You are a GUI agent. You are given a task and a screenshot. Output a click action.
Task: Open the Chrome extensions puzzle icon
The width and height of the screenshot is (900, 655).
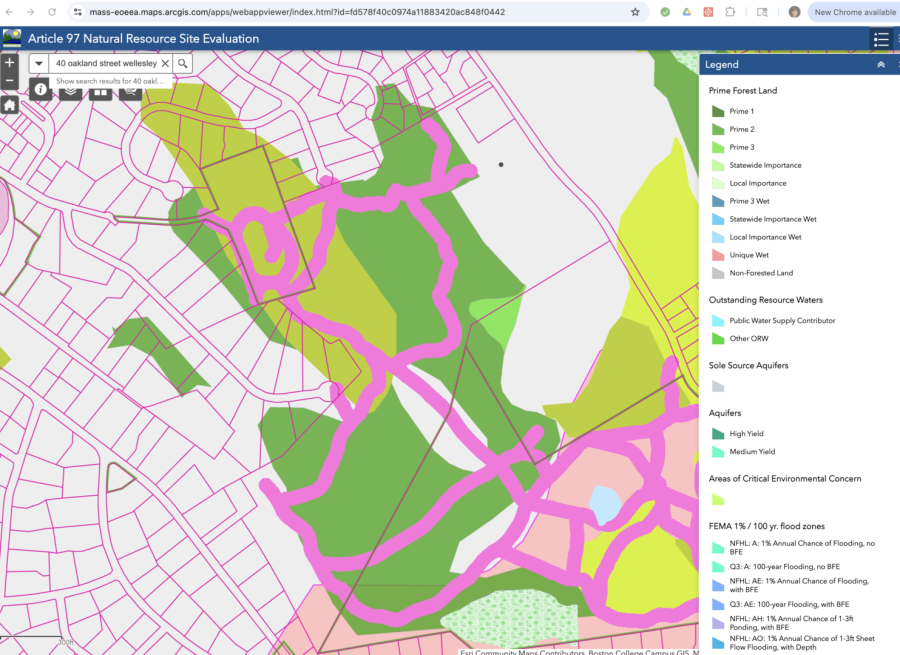(732, 12)
